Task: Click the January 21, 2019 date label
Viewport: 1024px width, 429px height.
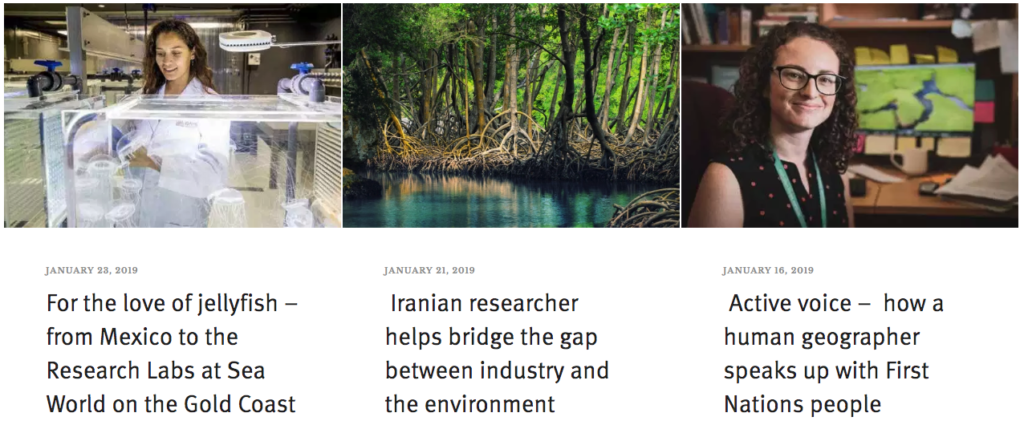Action: (429, 270)
